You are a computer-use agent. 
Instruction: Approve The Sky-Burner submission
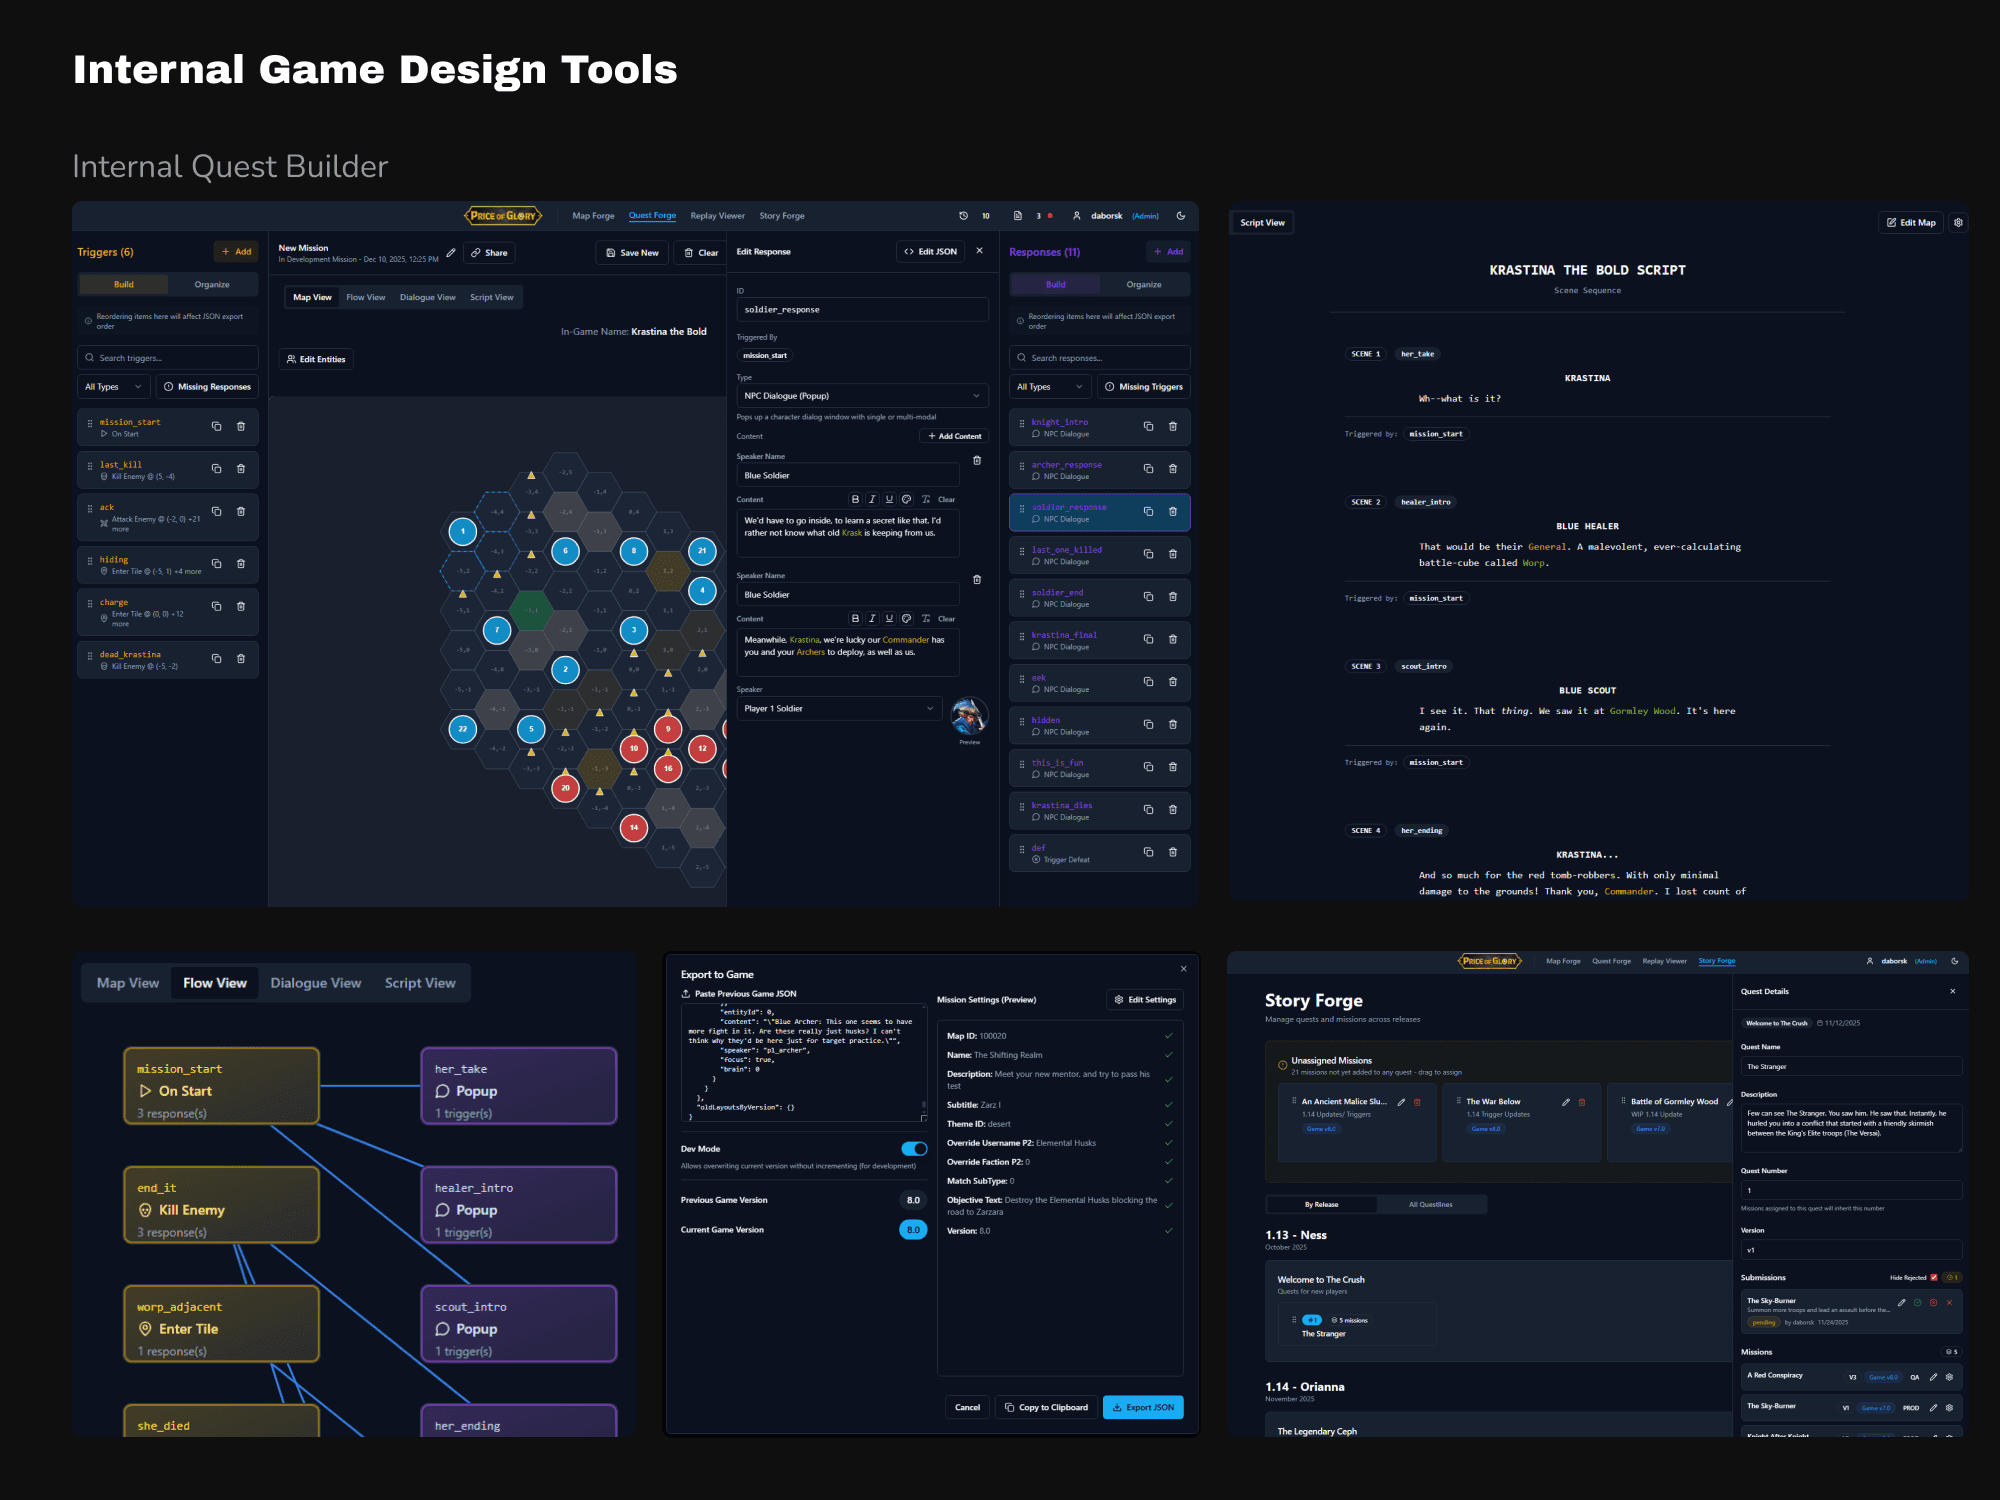point(1917,1303)
